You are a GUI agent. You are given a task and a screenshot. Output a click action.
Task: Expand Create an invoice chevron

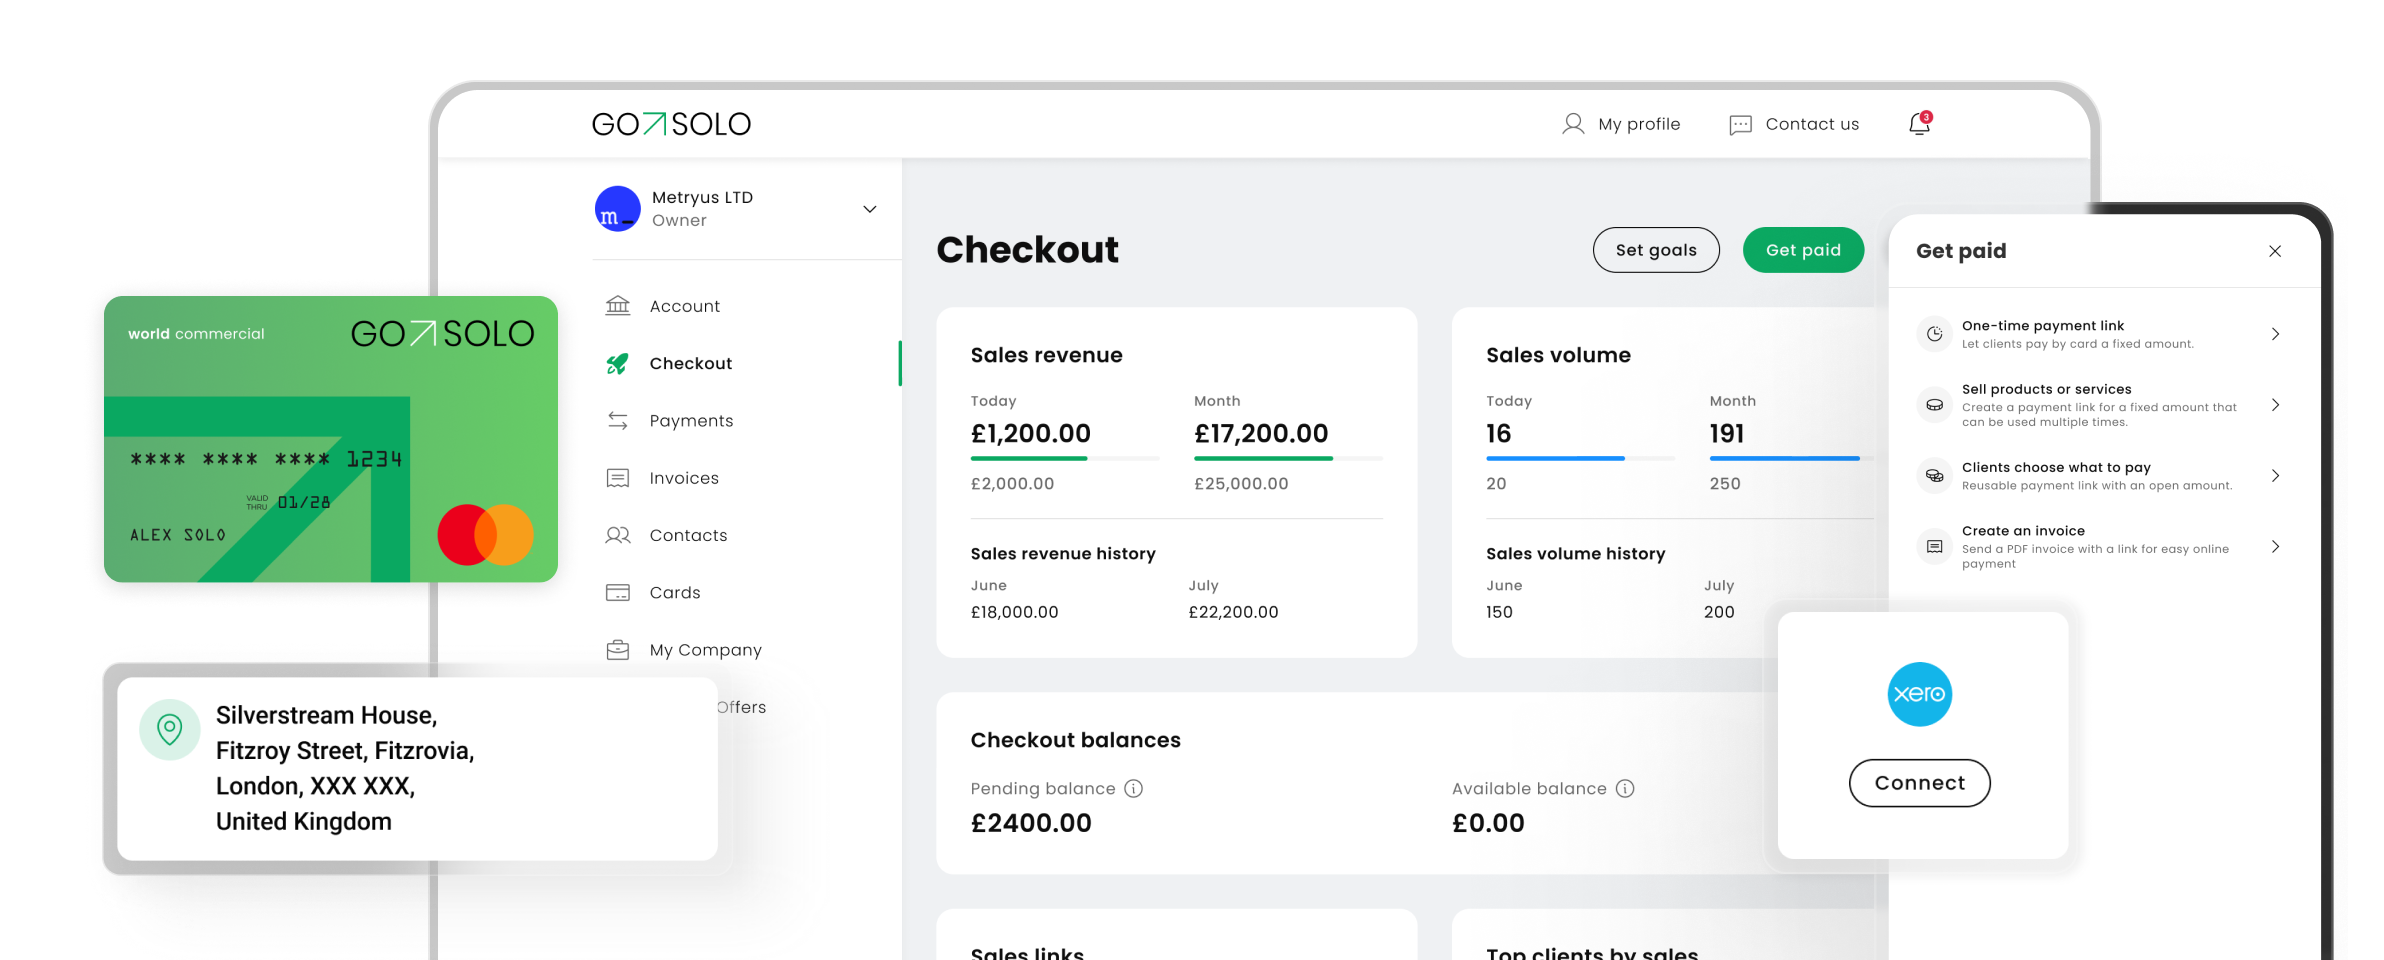[x=2275, y=546]
